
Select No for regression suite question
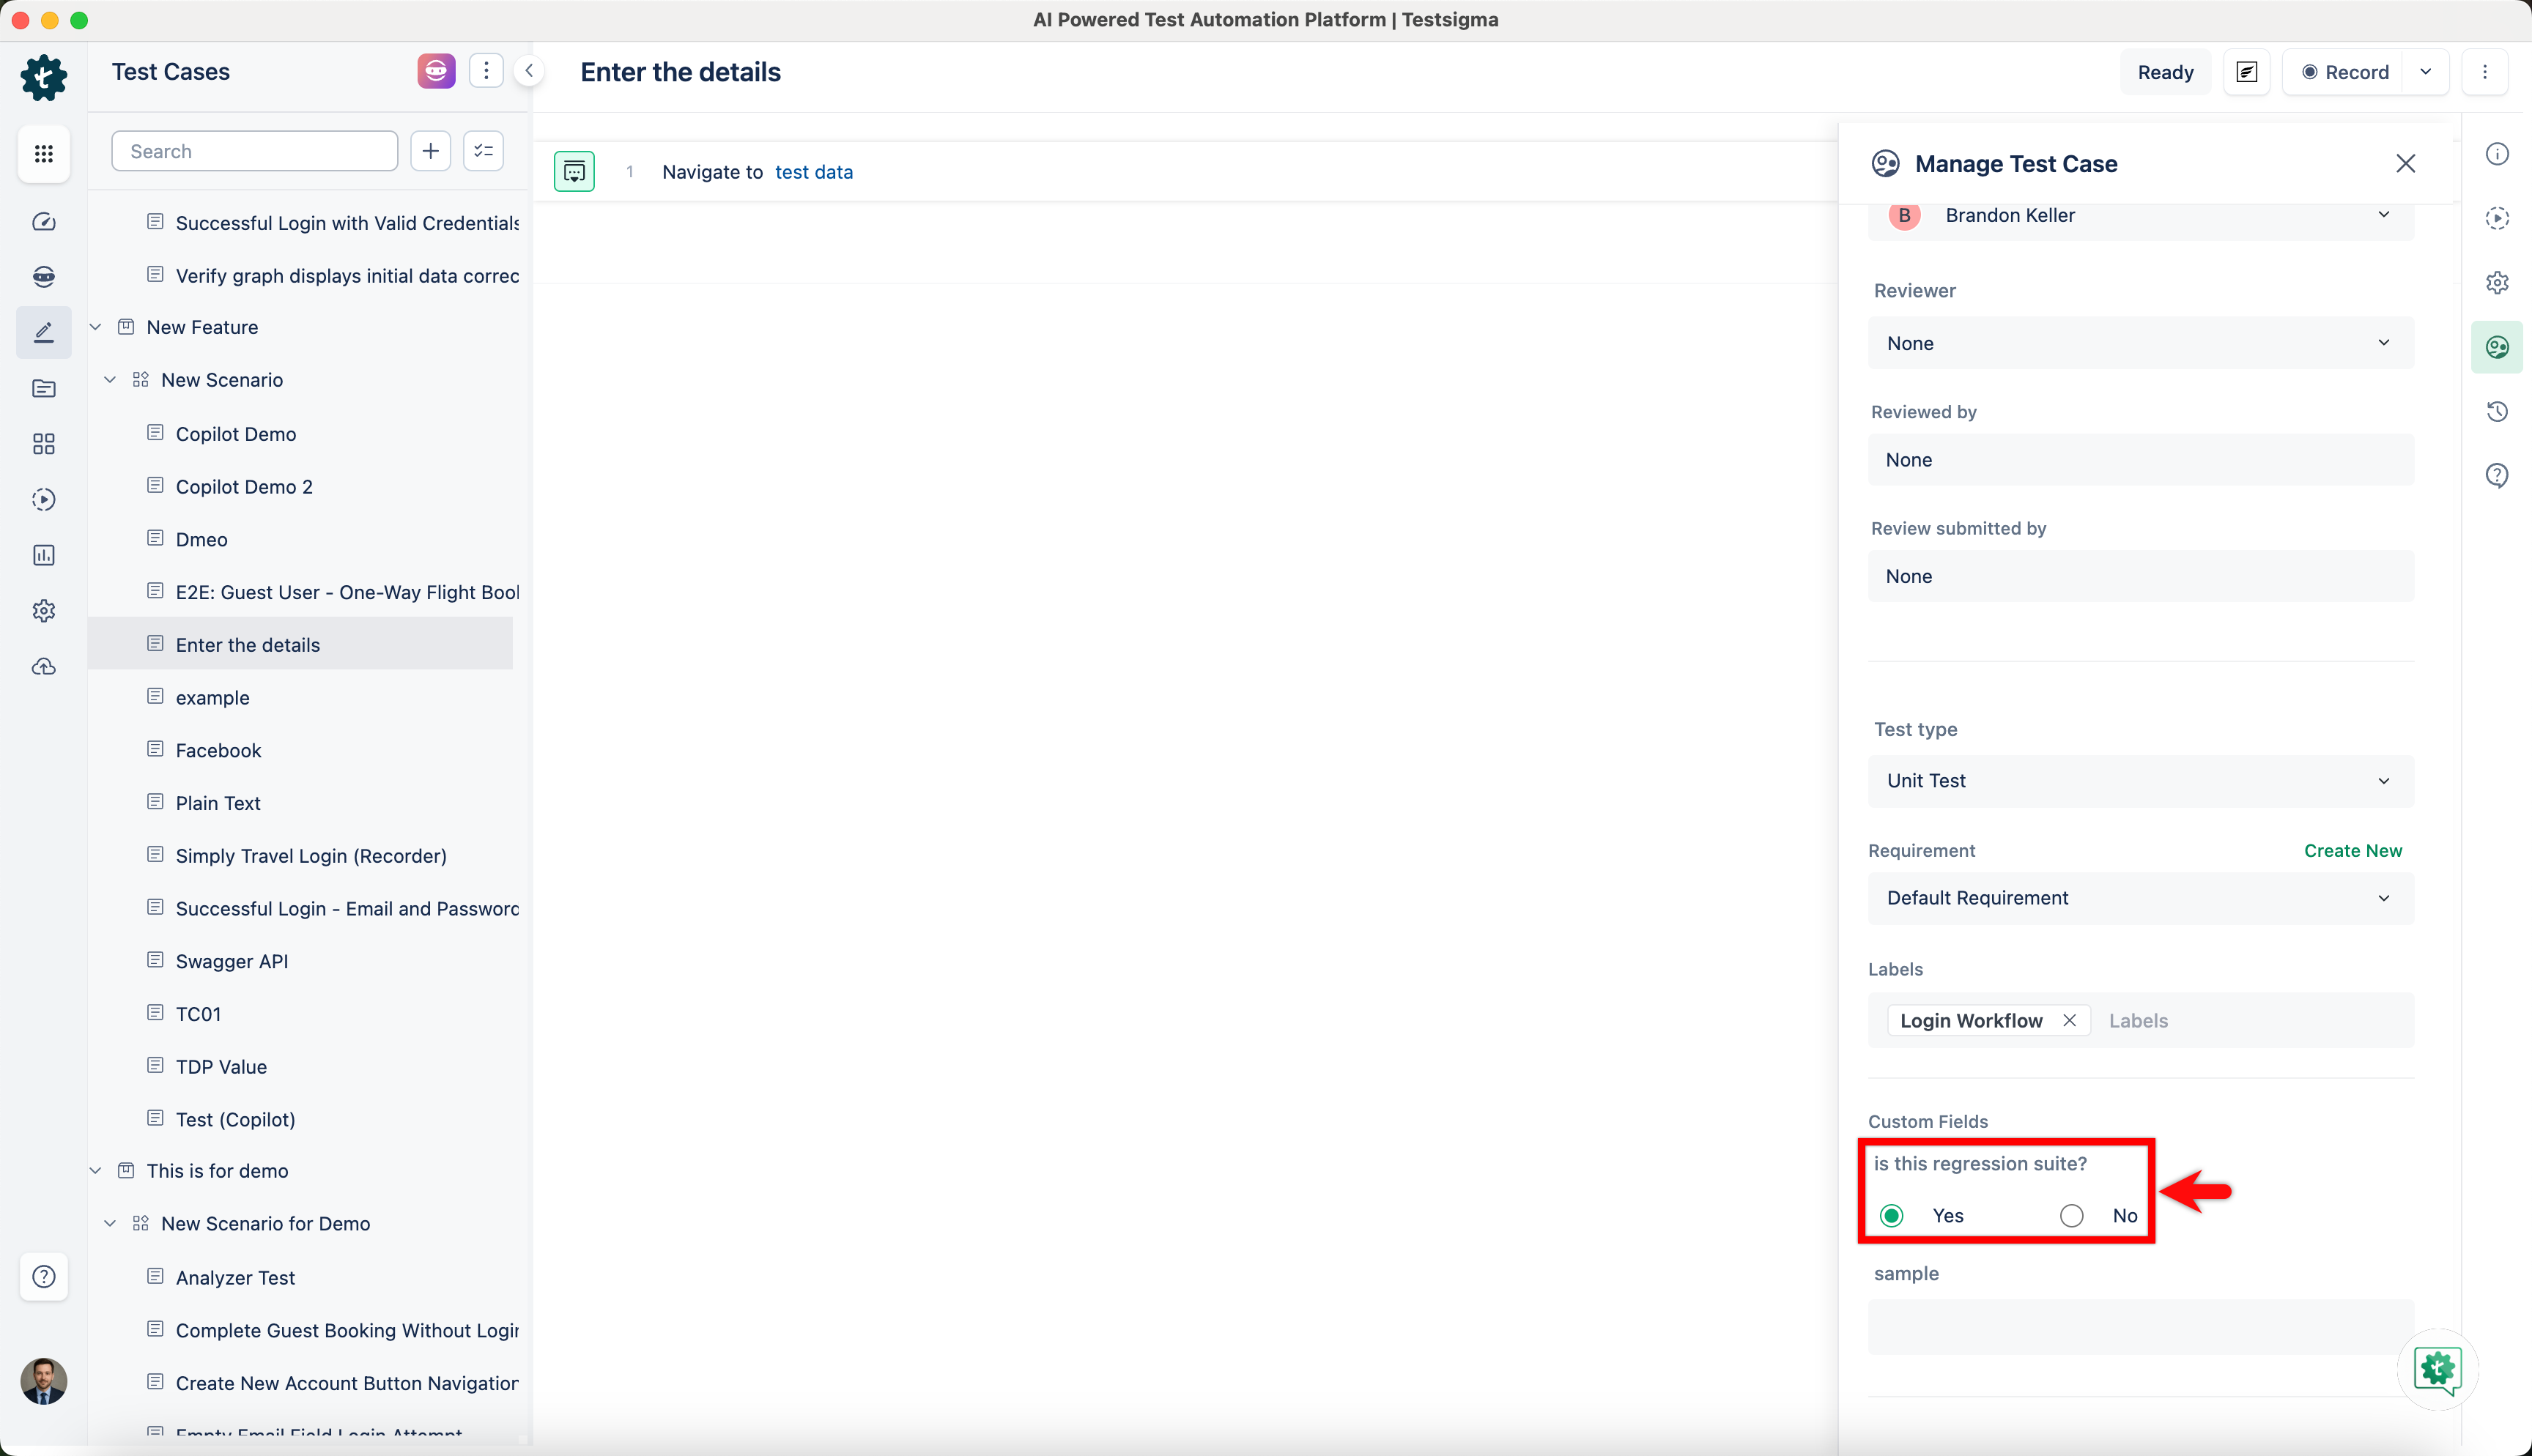point(2072,1215)
